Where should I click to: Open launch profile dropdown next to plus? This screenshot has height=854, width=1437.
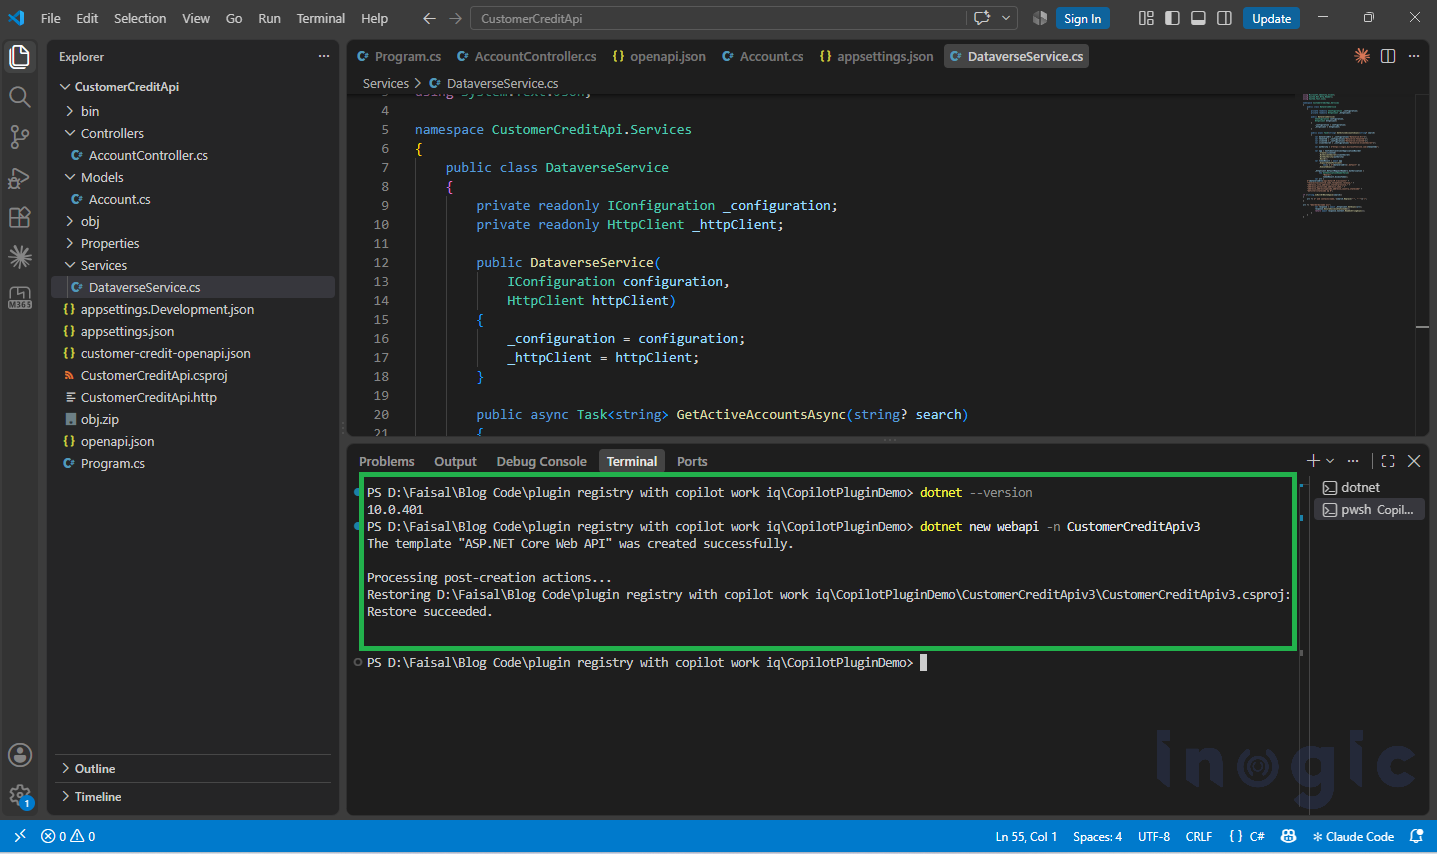[1330, 461]
